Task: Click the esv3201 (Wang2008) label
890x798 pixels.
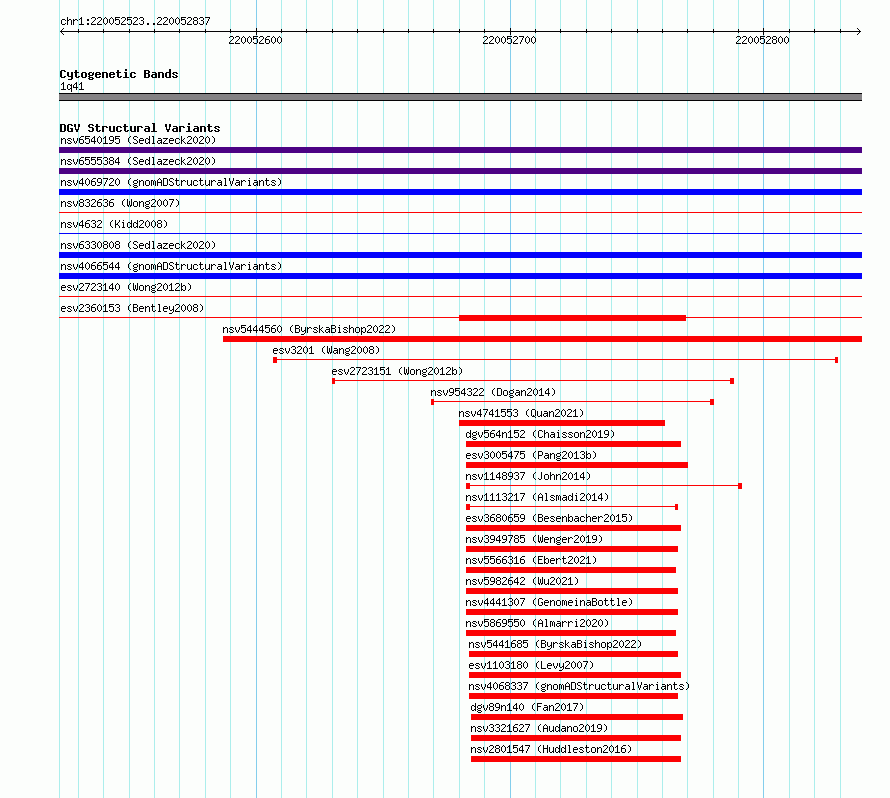Action: click(x=326, y=350)
